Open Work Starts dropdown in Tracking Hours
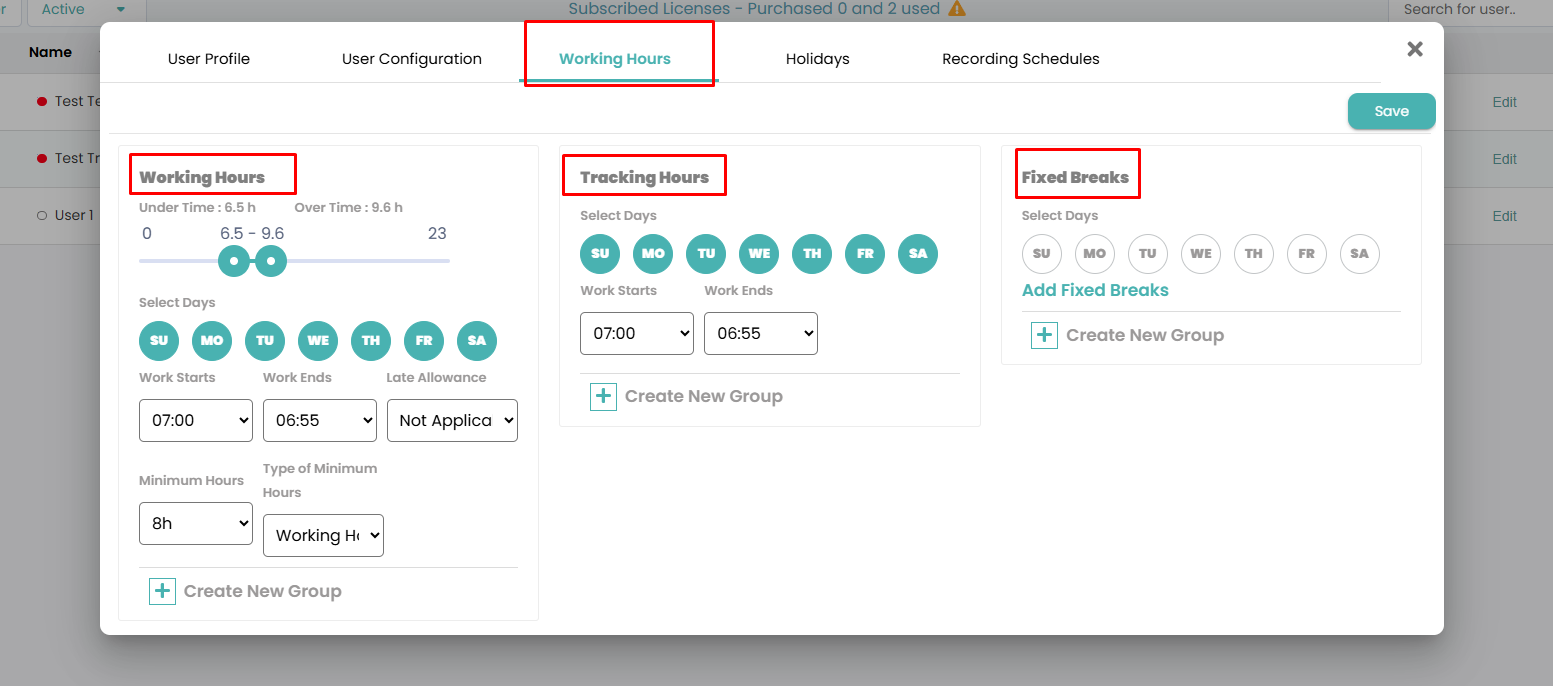 point(637,333)
